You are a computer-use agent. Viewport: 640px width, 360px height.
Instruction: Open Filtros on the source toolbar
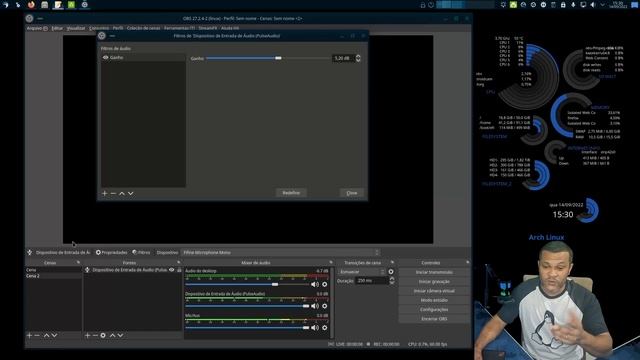pos(141,253)
